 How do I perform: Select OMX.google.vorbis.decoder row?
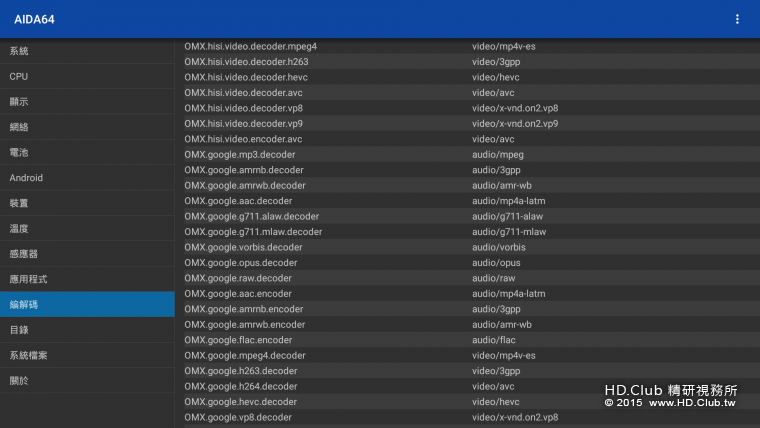tap(472, 247)
